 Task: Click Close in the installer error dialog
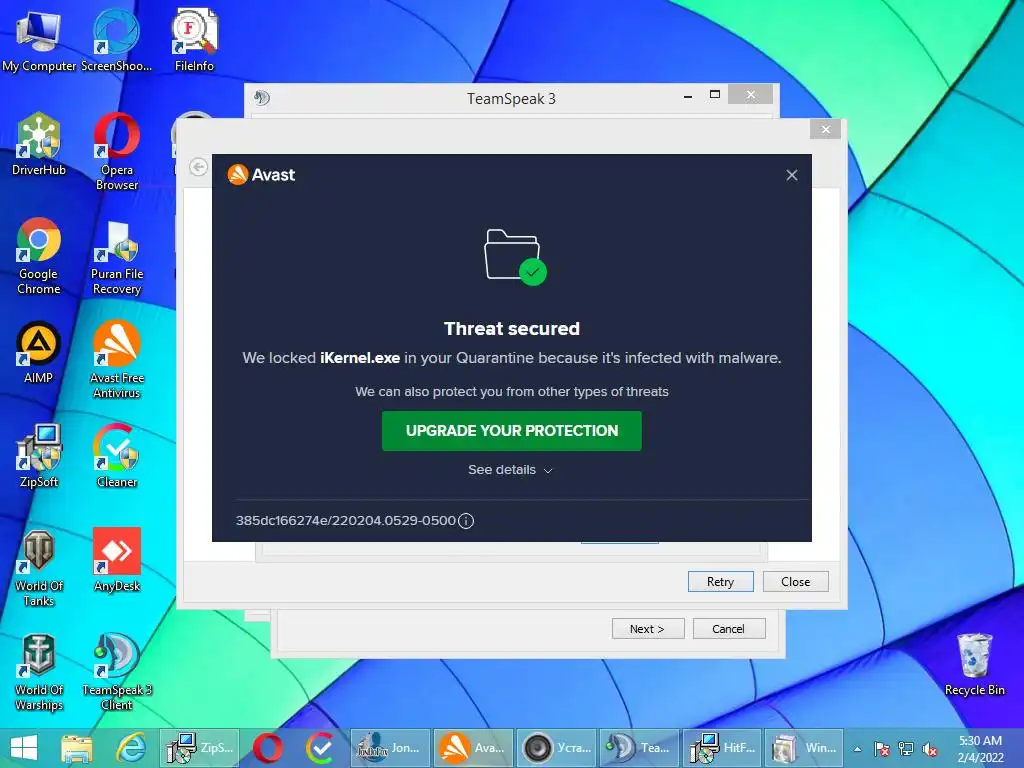[795, 582]
